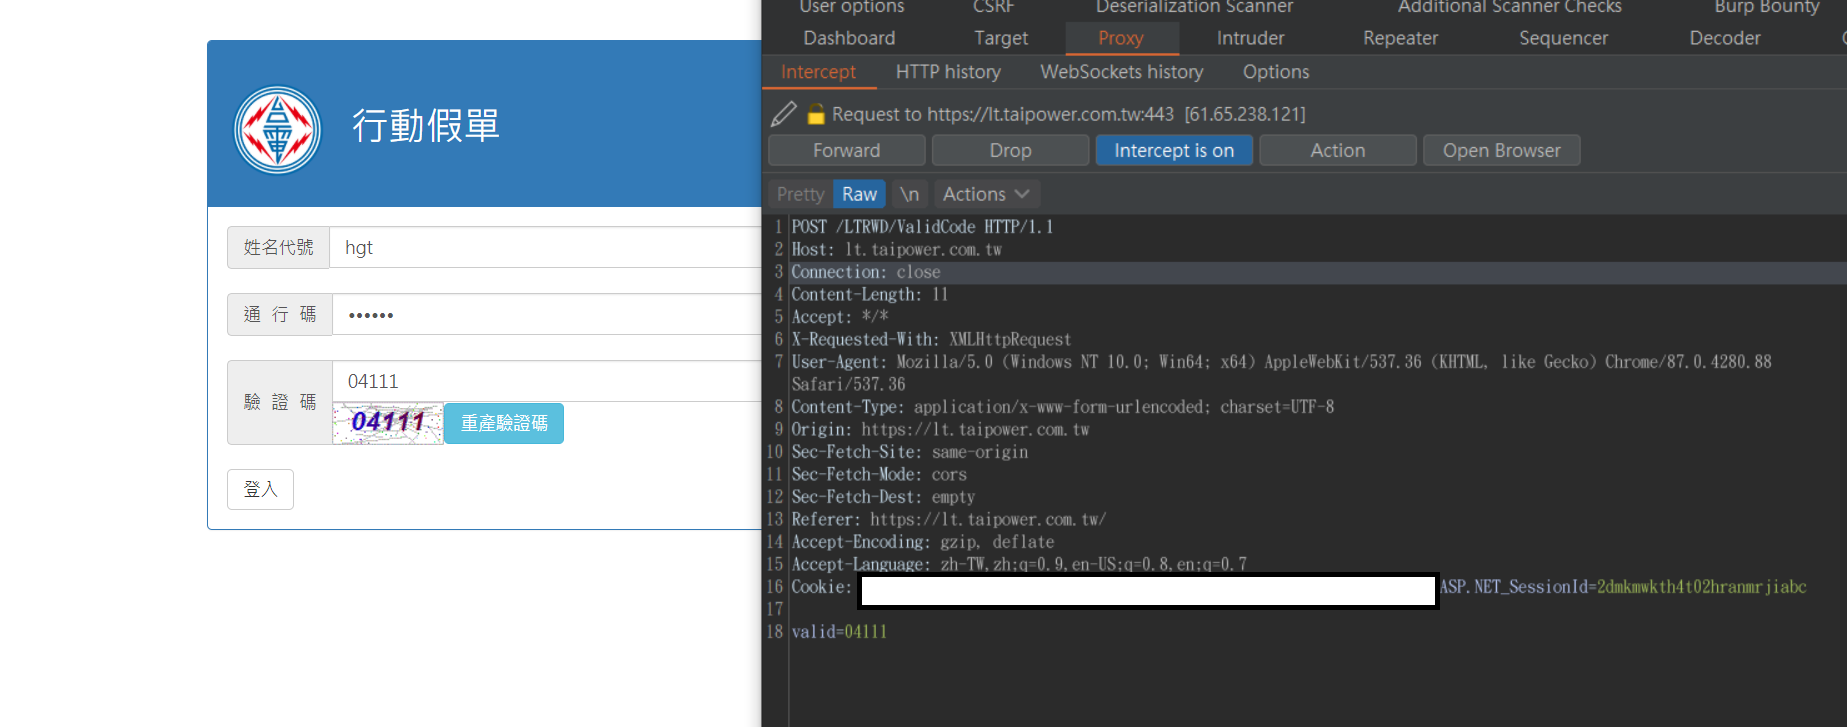Click the Accept-Encoding: gzip, deflate line

click(923, 542)
